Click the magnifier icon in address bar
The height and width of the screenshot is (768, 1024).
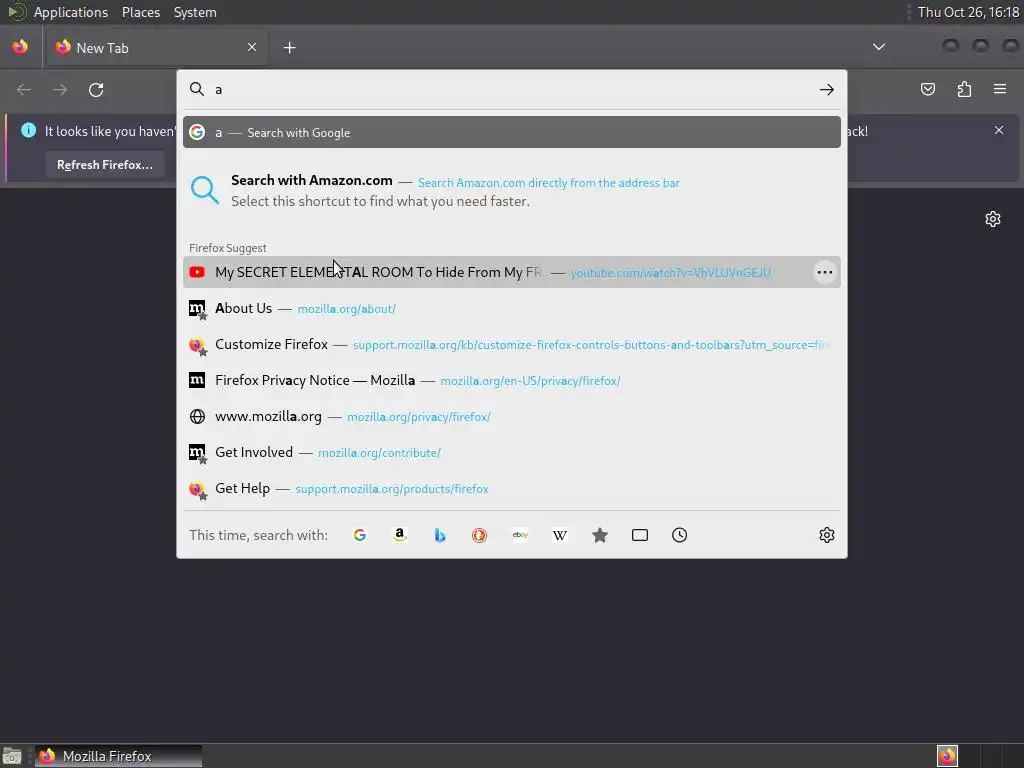point(197,89)
